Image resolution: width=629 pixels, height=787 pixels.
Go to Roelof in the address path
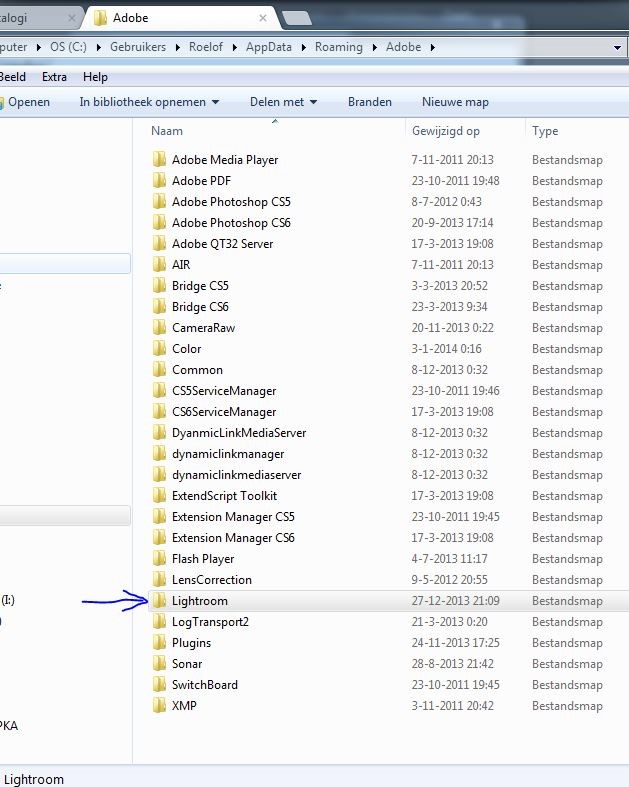point(206,47)
